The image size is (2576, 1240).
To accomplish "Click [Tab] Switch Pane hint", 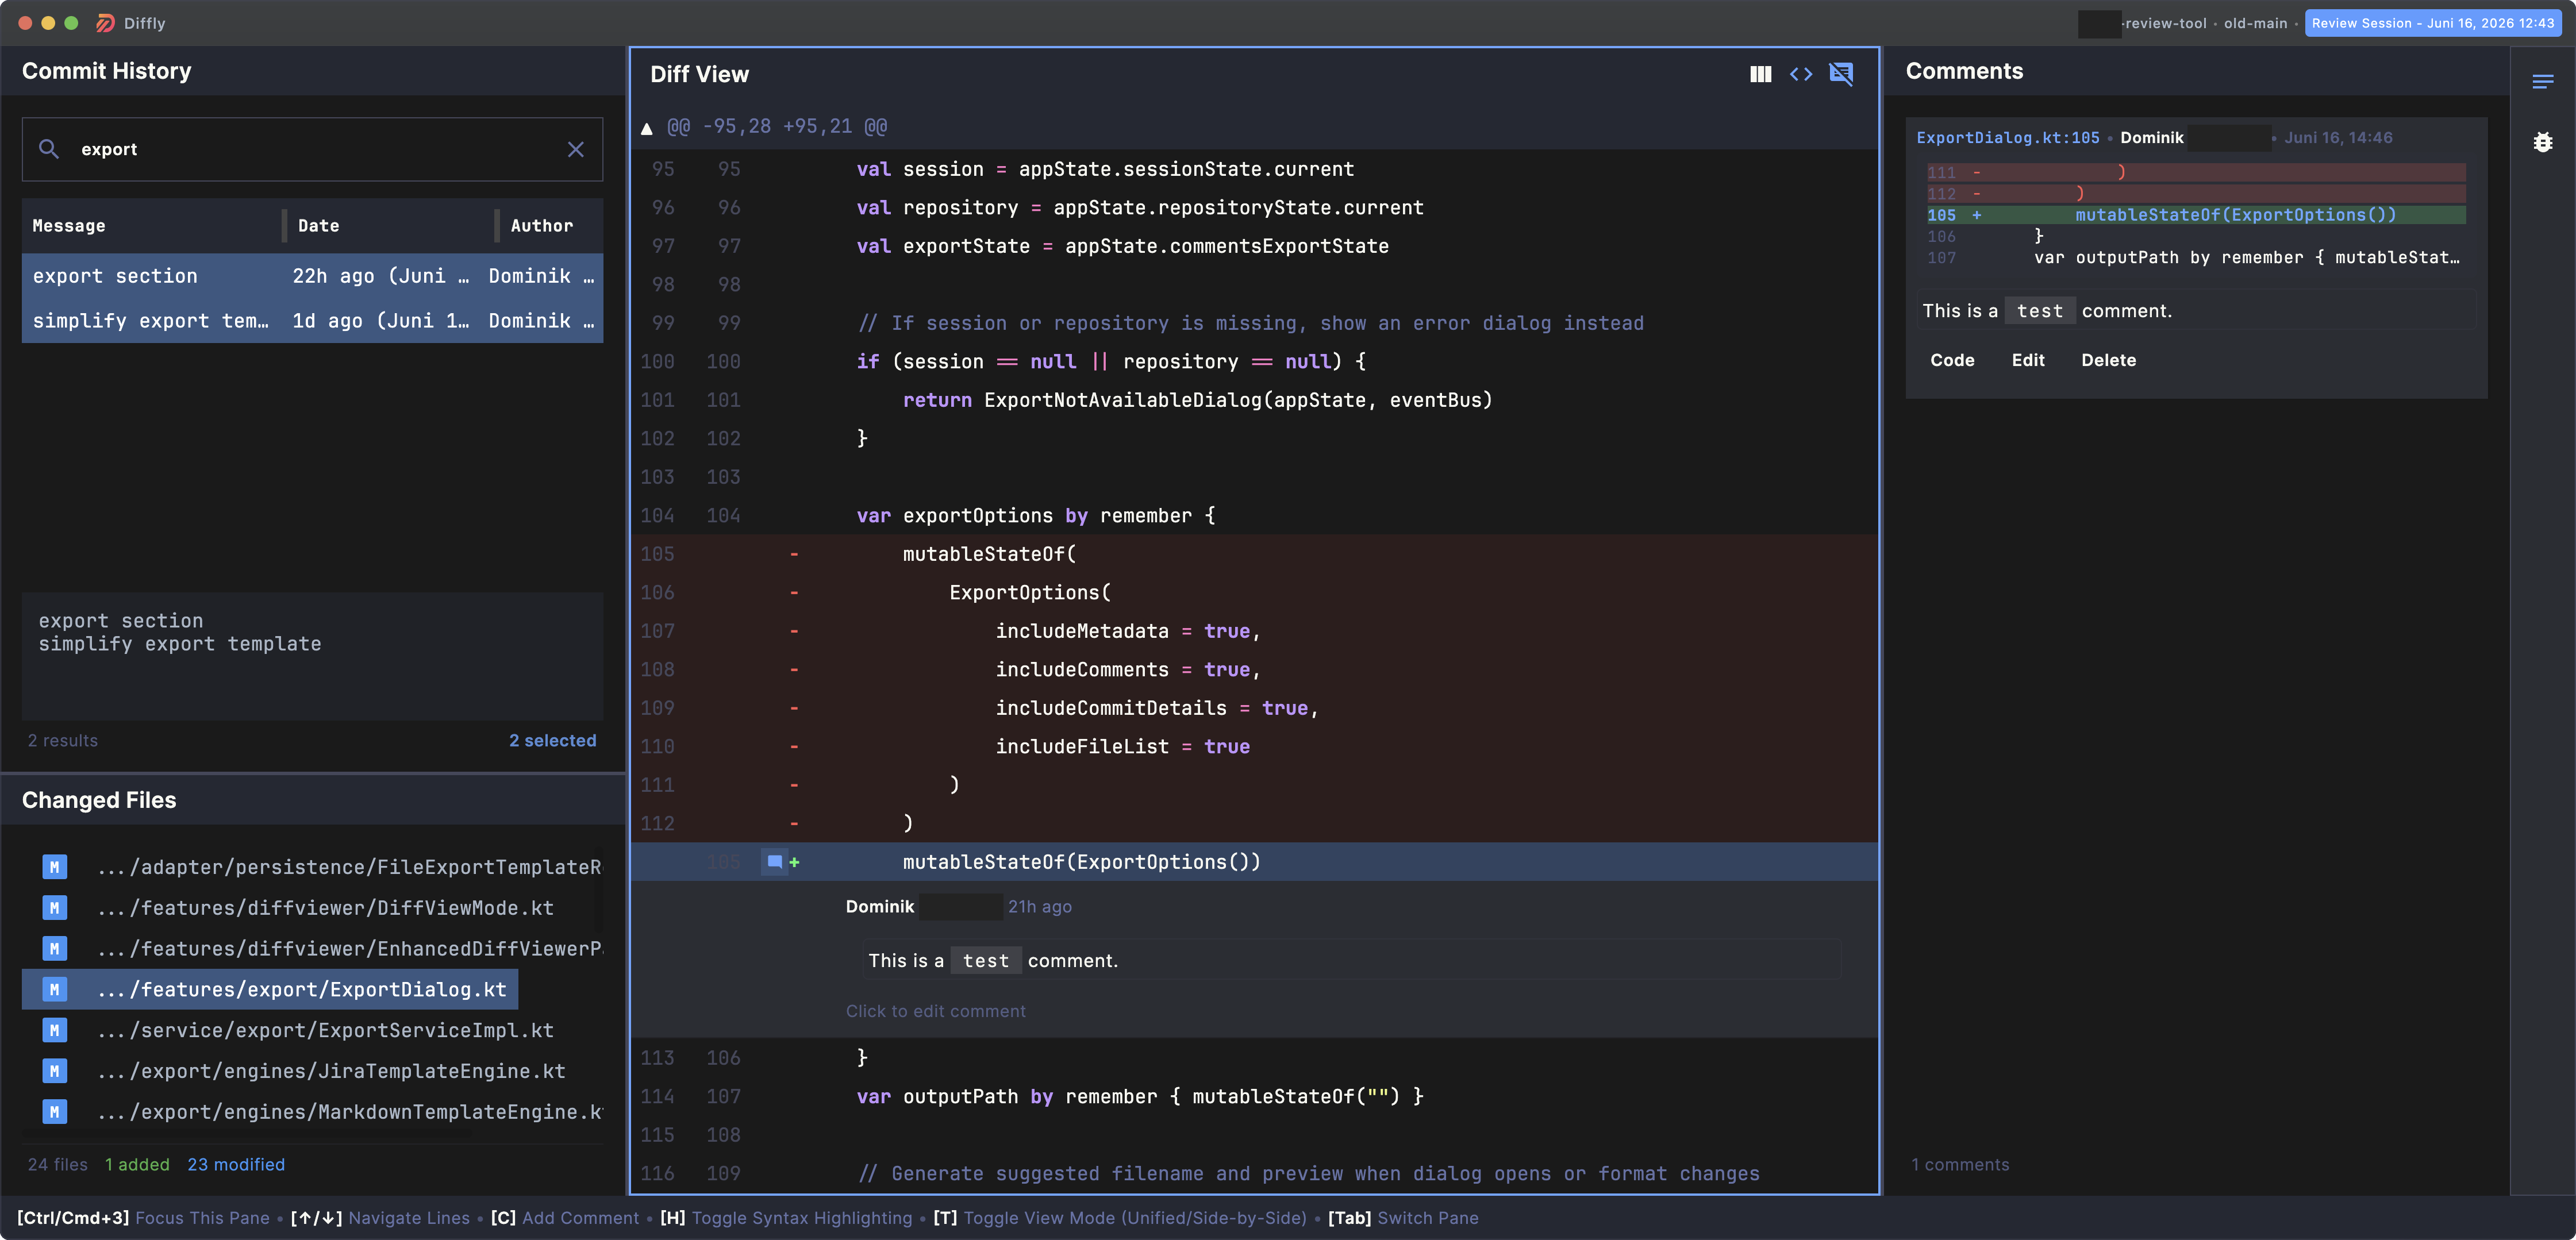I will [x=1403, y=1218].
